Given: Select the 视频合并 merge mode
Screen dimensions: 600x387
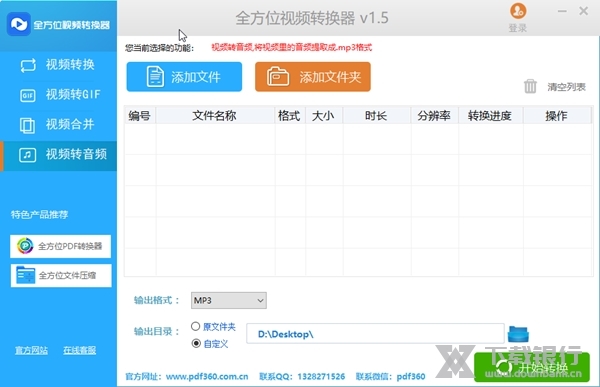Looking at the screenshot, I should click(x=58, y=124).
